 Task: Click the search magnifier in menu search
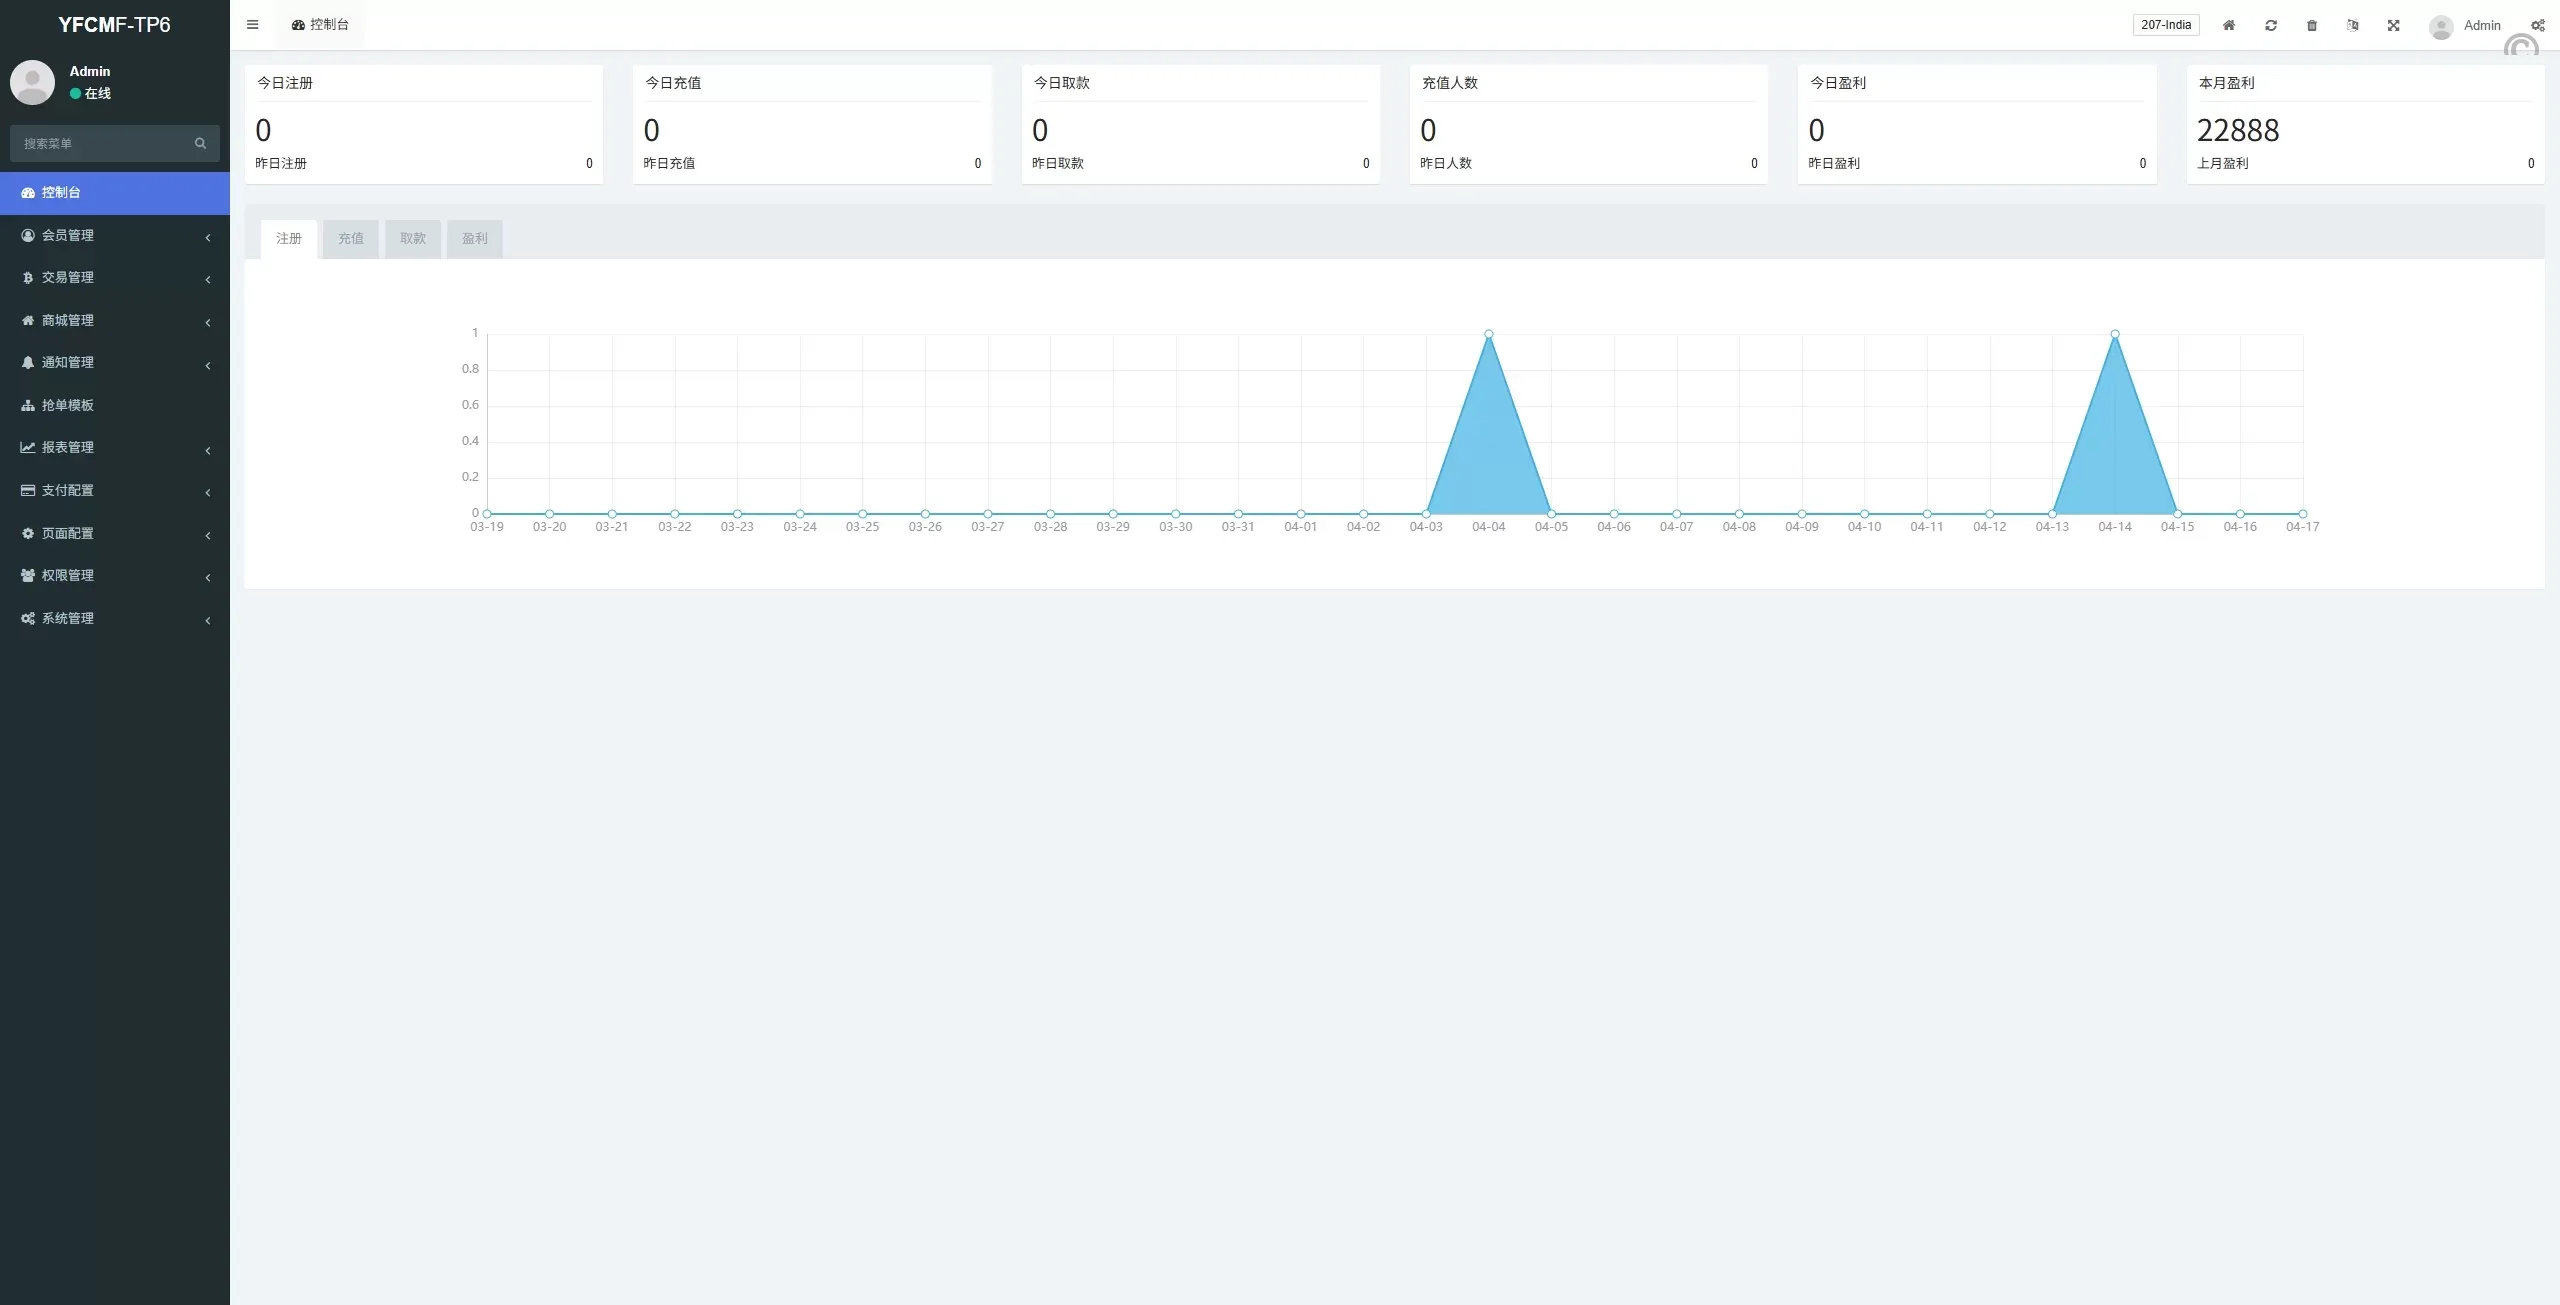tap(200, 144)
